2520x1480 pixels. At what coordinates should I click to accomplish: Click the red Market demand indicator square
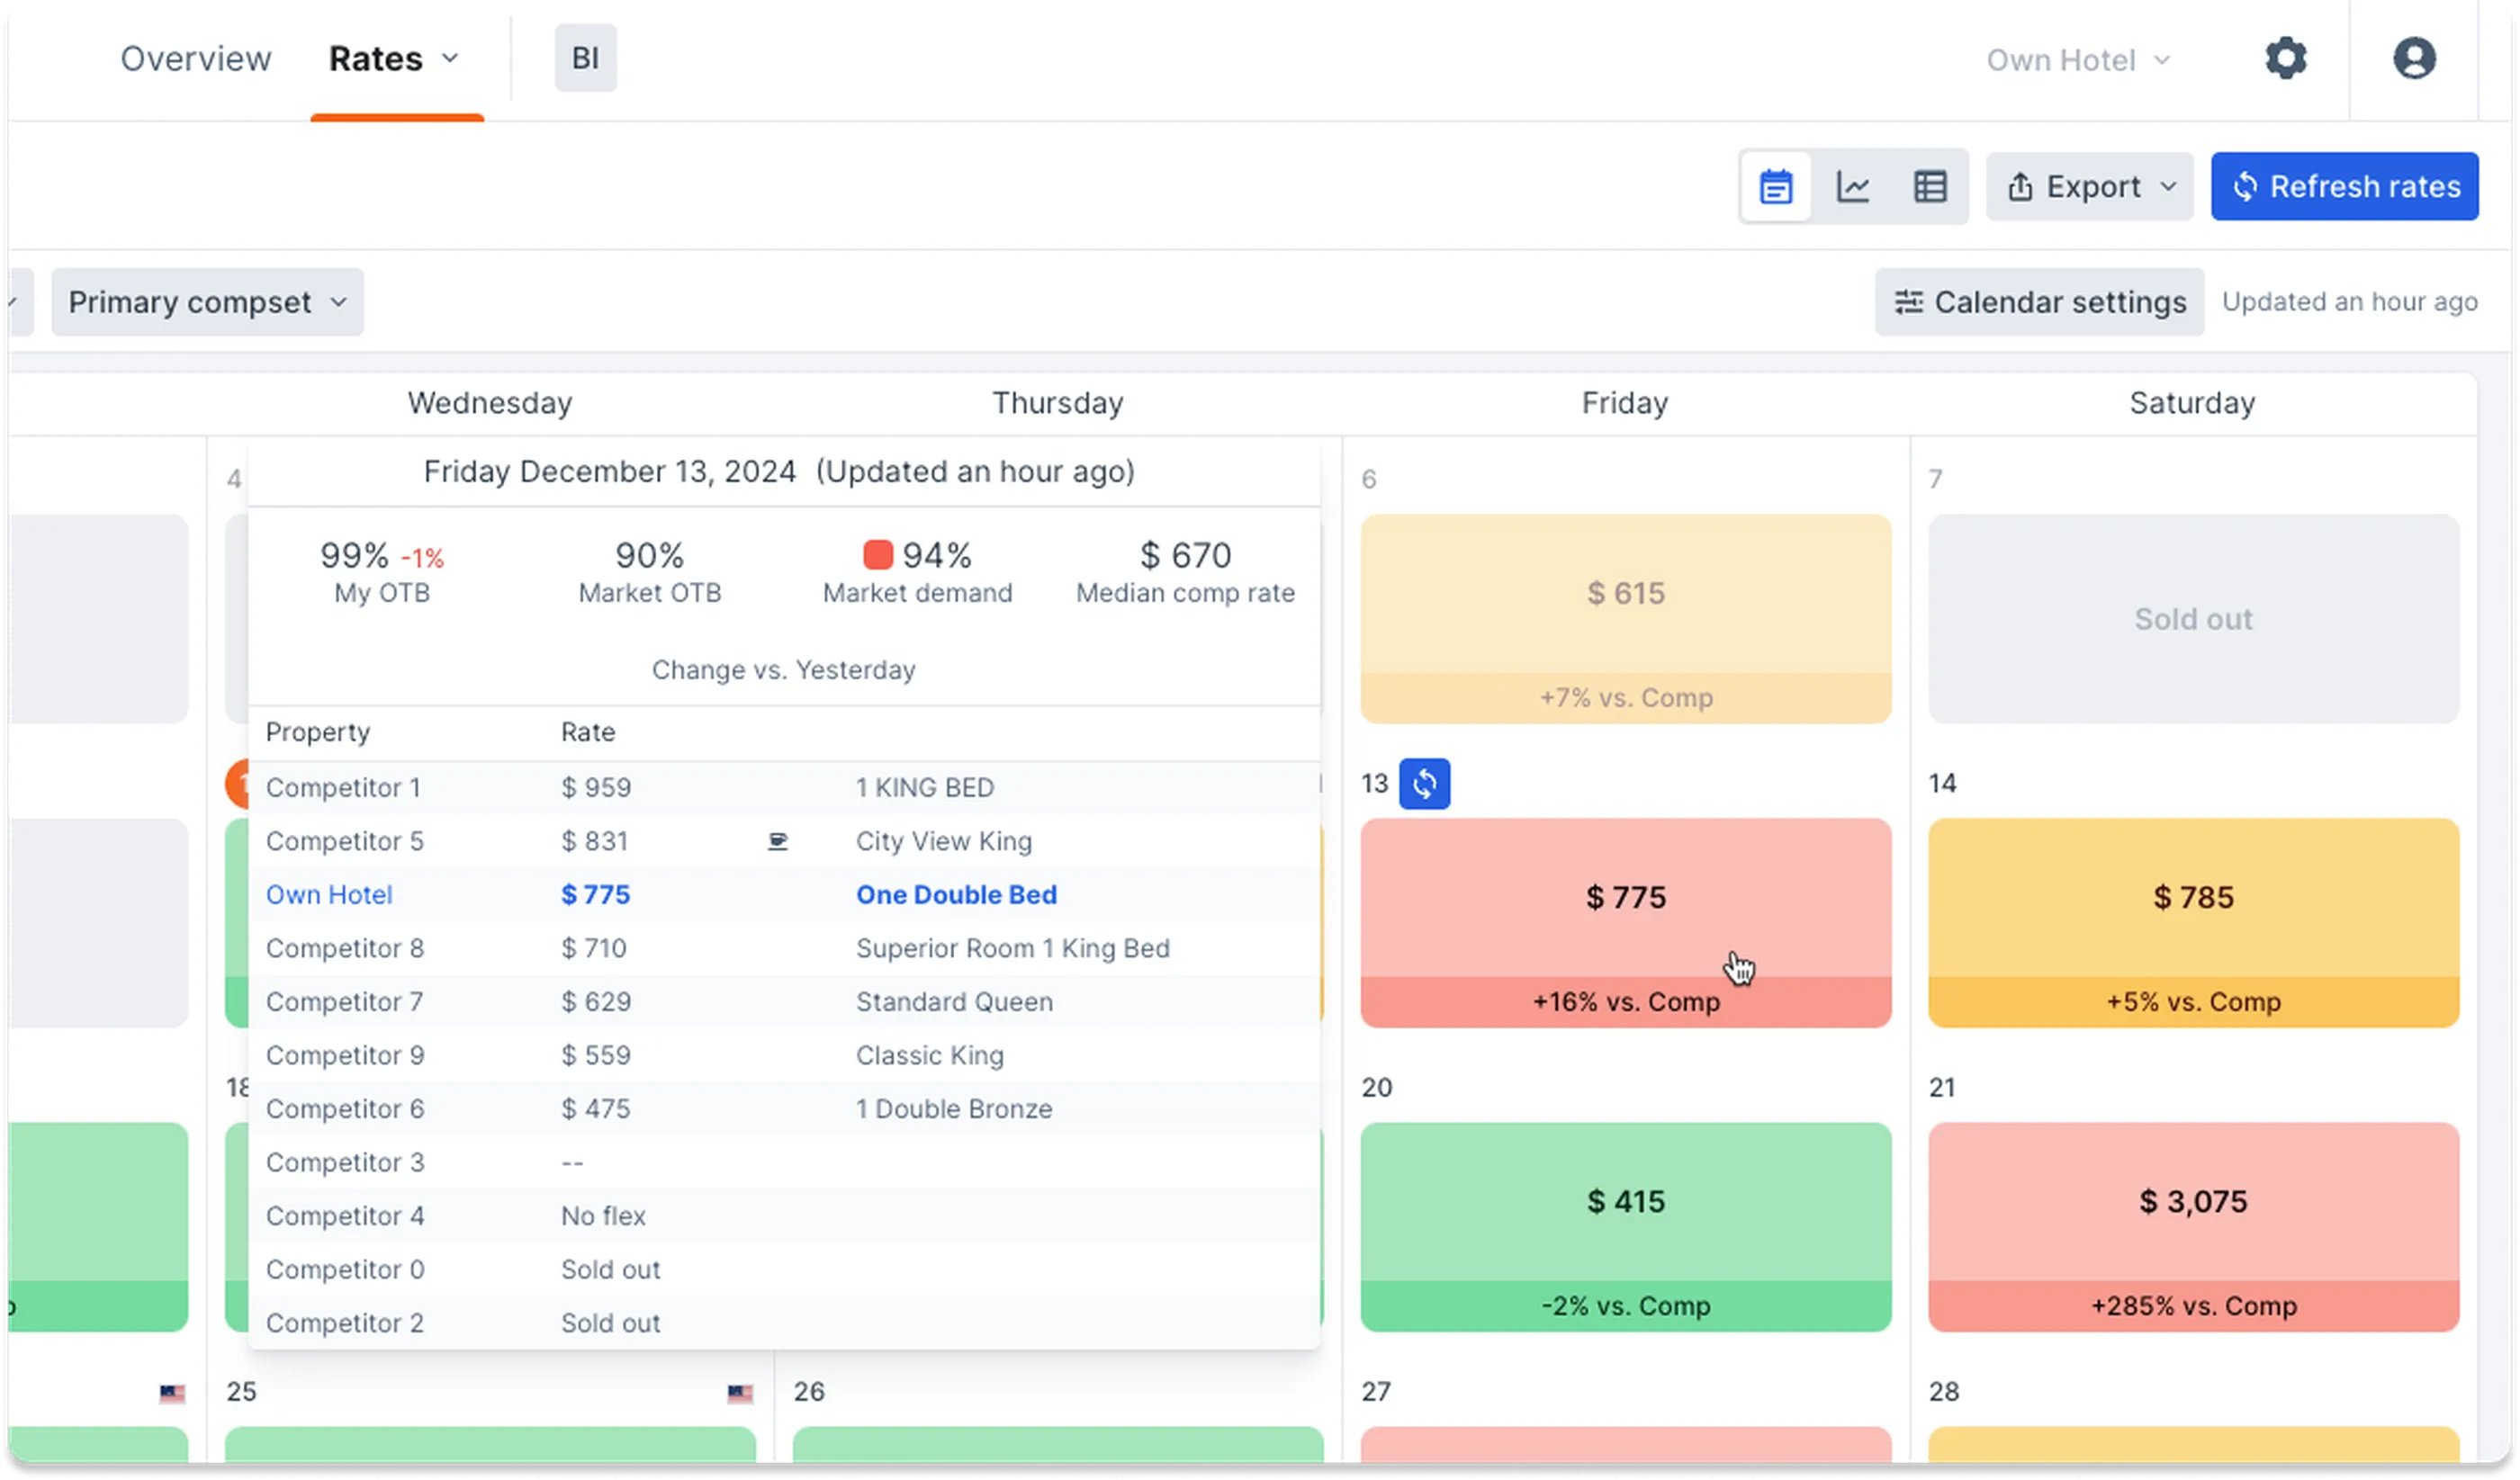[877, 555]
